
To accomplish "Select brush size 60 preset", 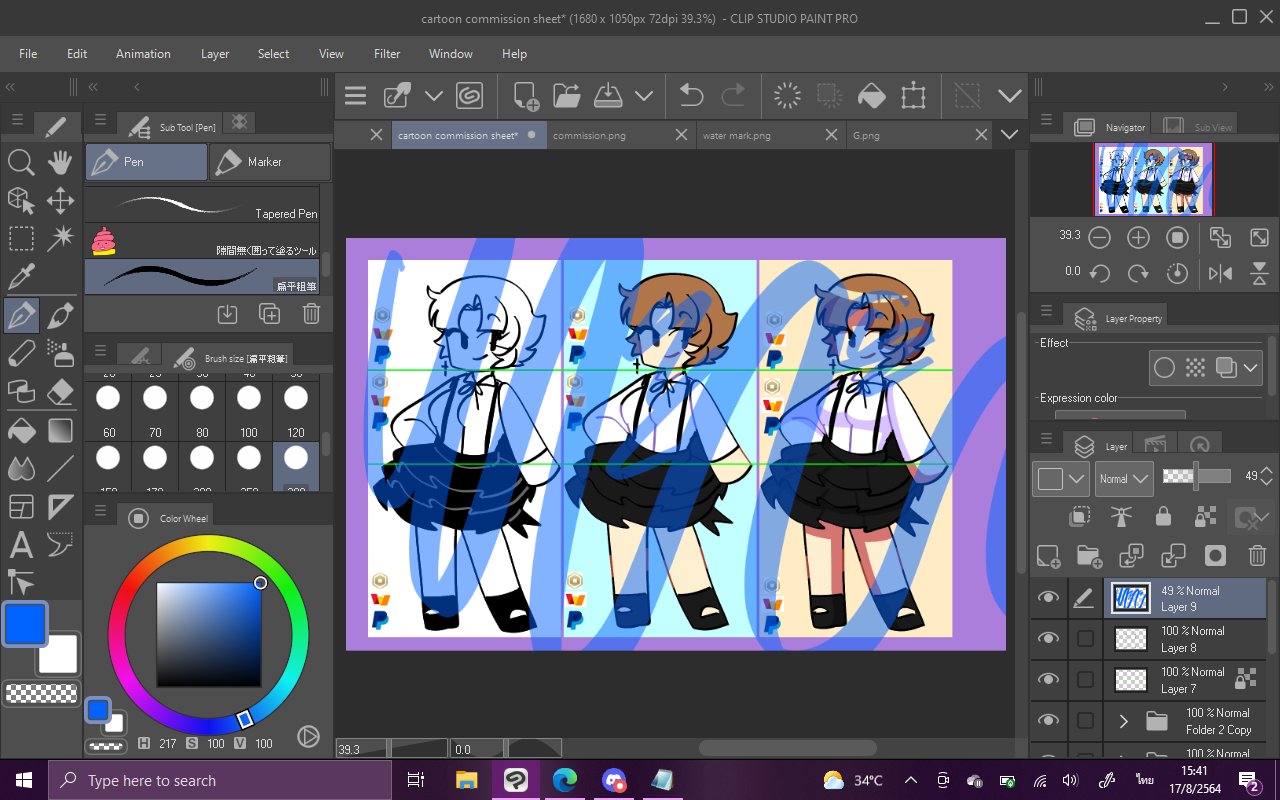I will (x=108, y=406).
